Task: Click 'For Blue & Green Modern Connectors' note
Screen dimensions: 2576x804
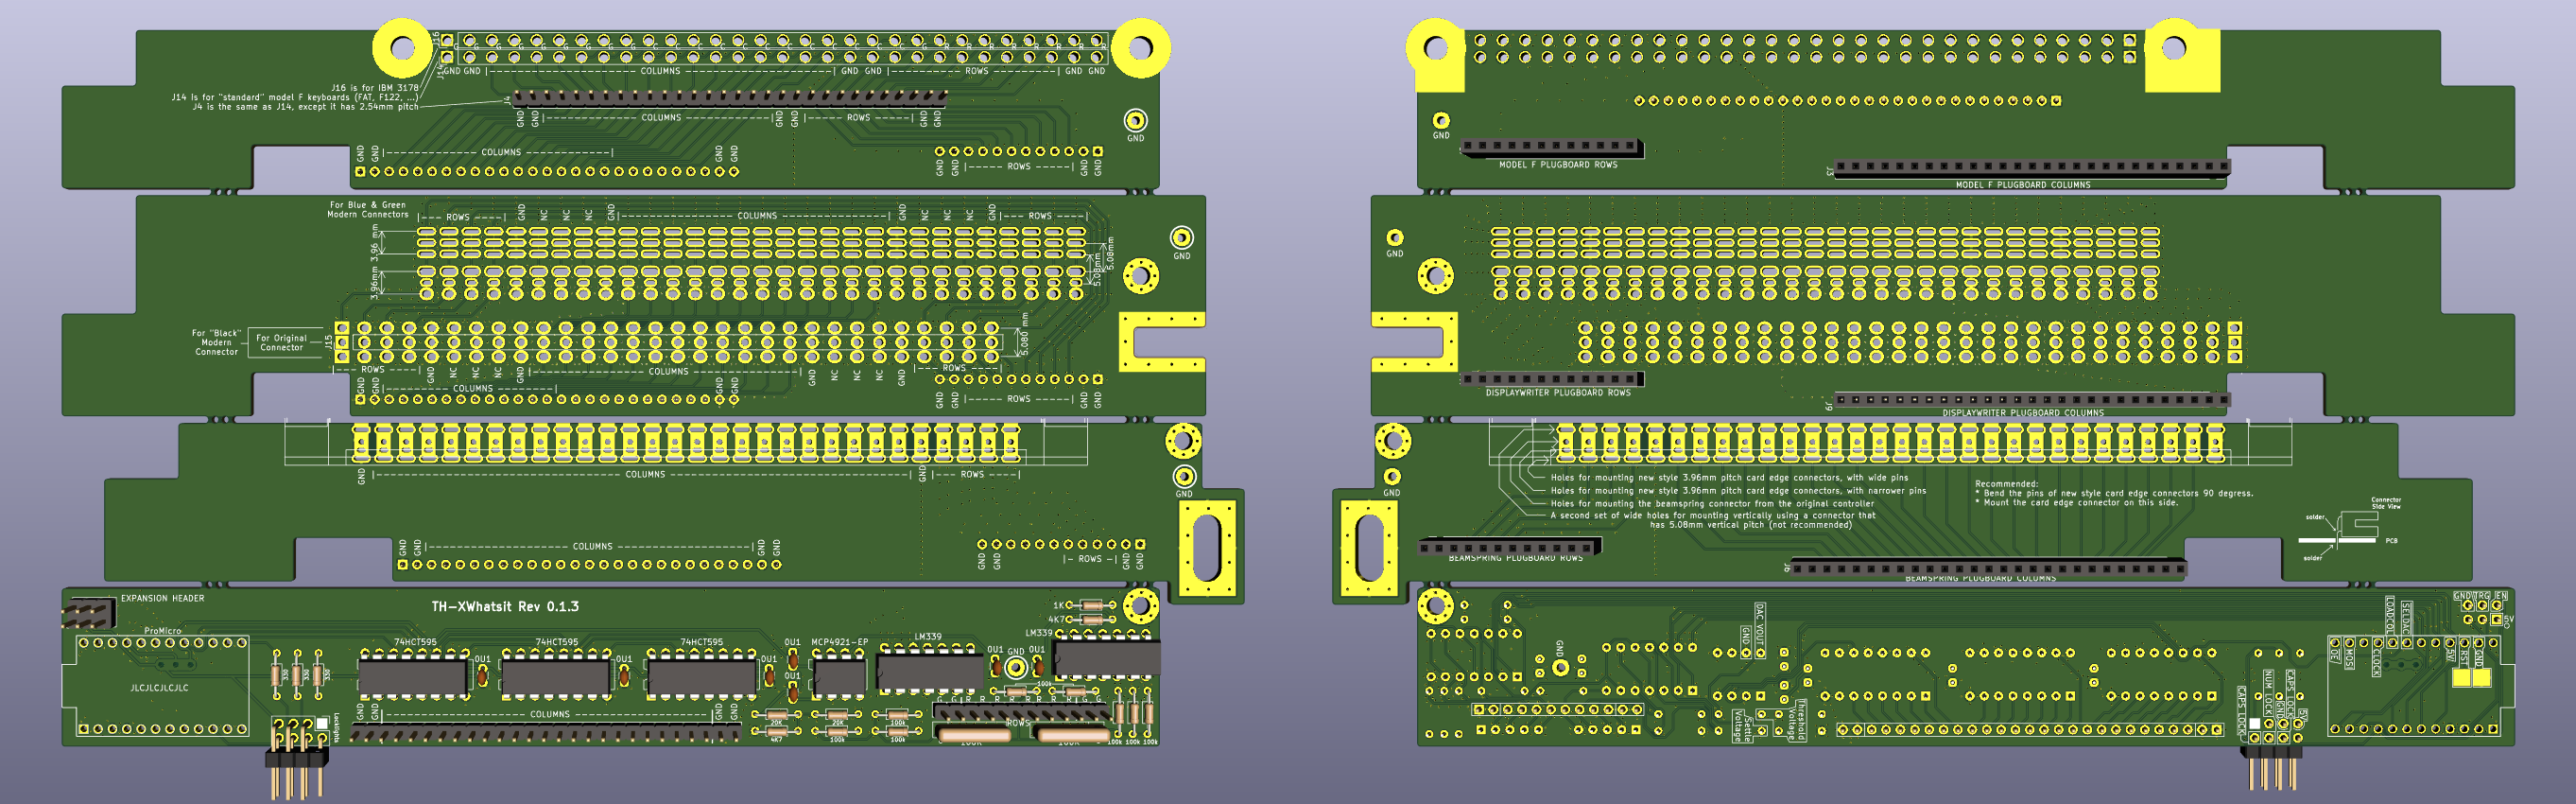Action: tap(369, 210)
